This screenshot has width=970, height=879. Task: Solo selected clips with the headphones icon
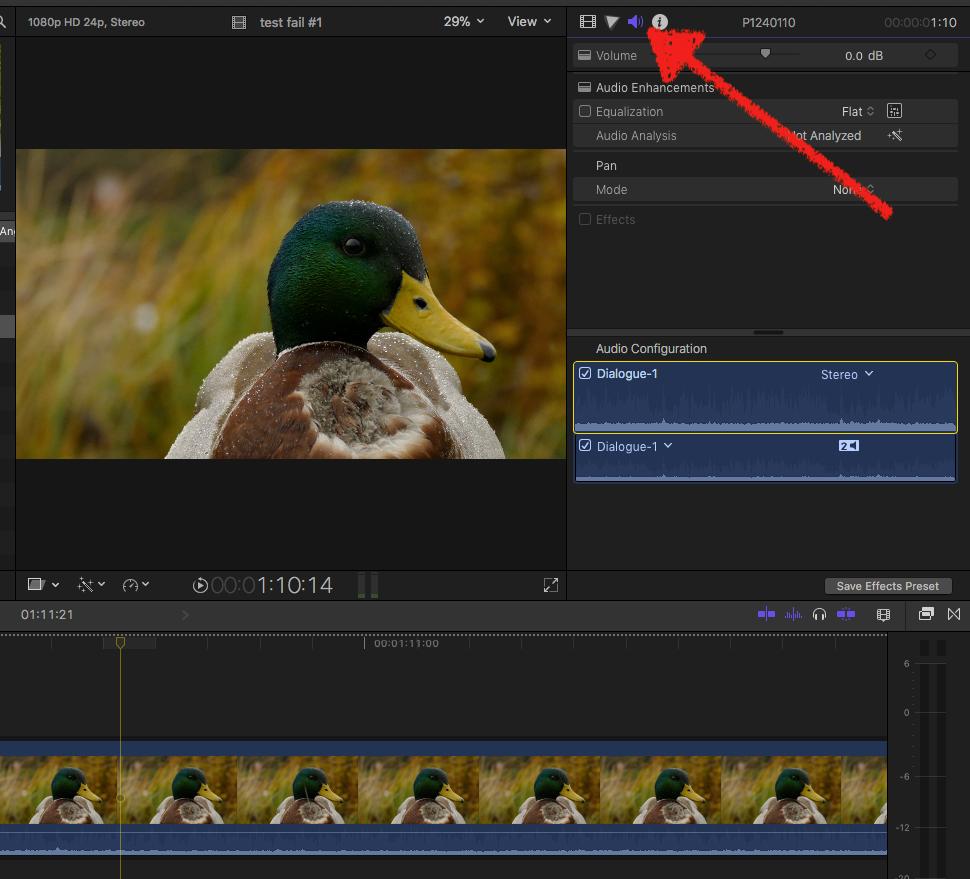click(820, 614)
